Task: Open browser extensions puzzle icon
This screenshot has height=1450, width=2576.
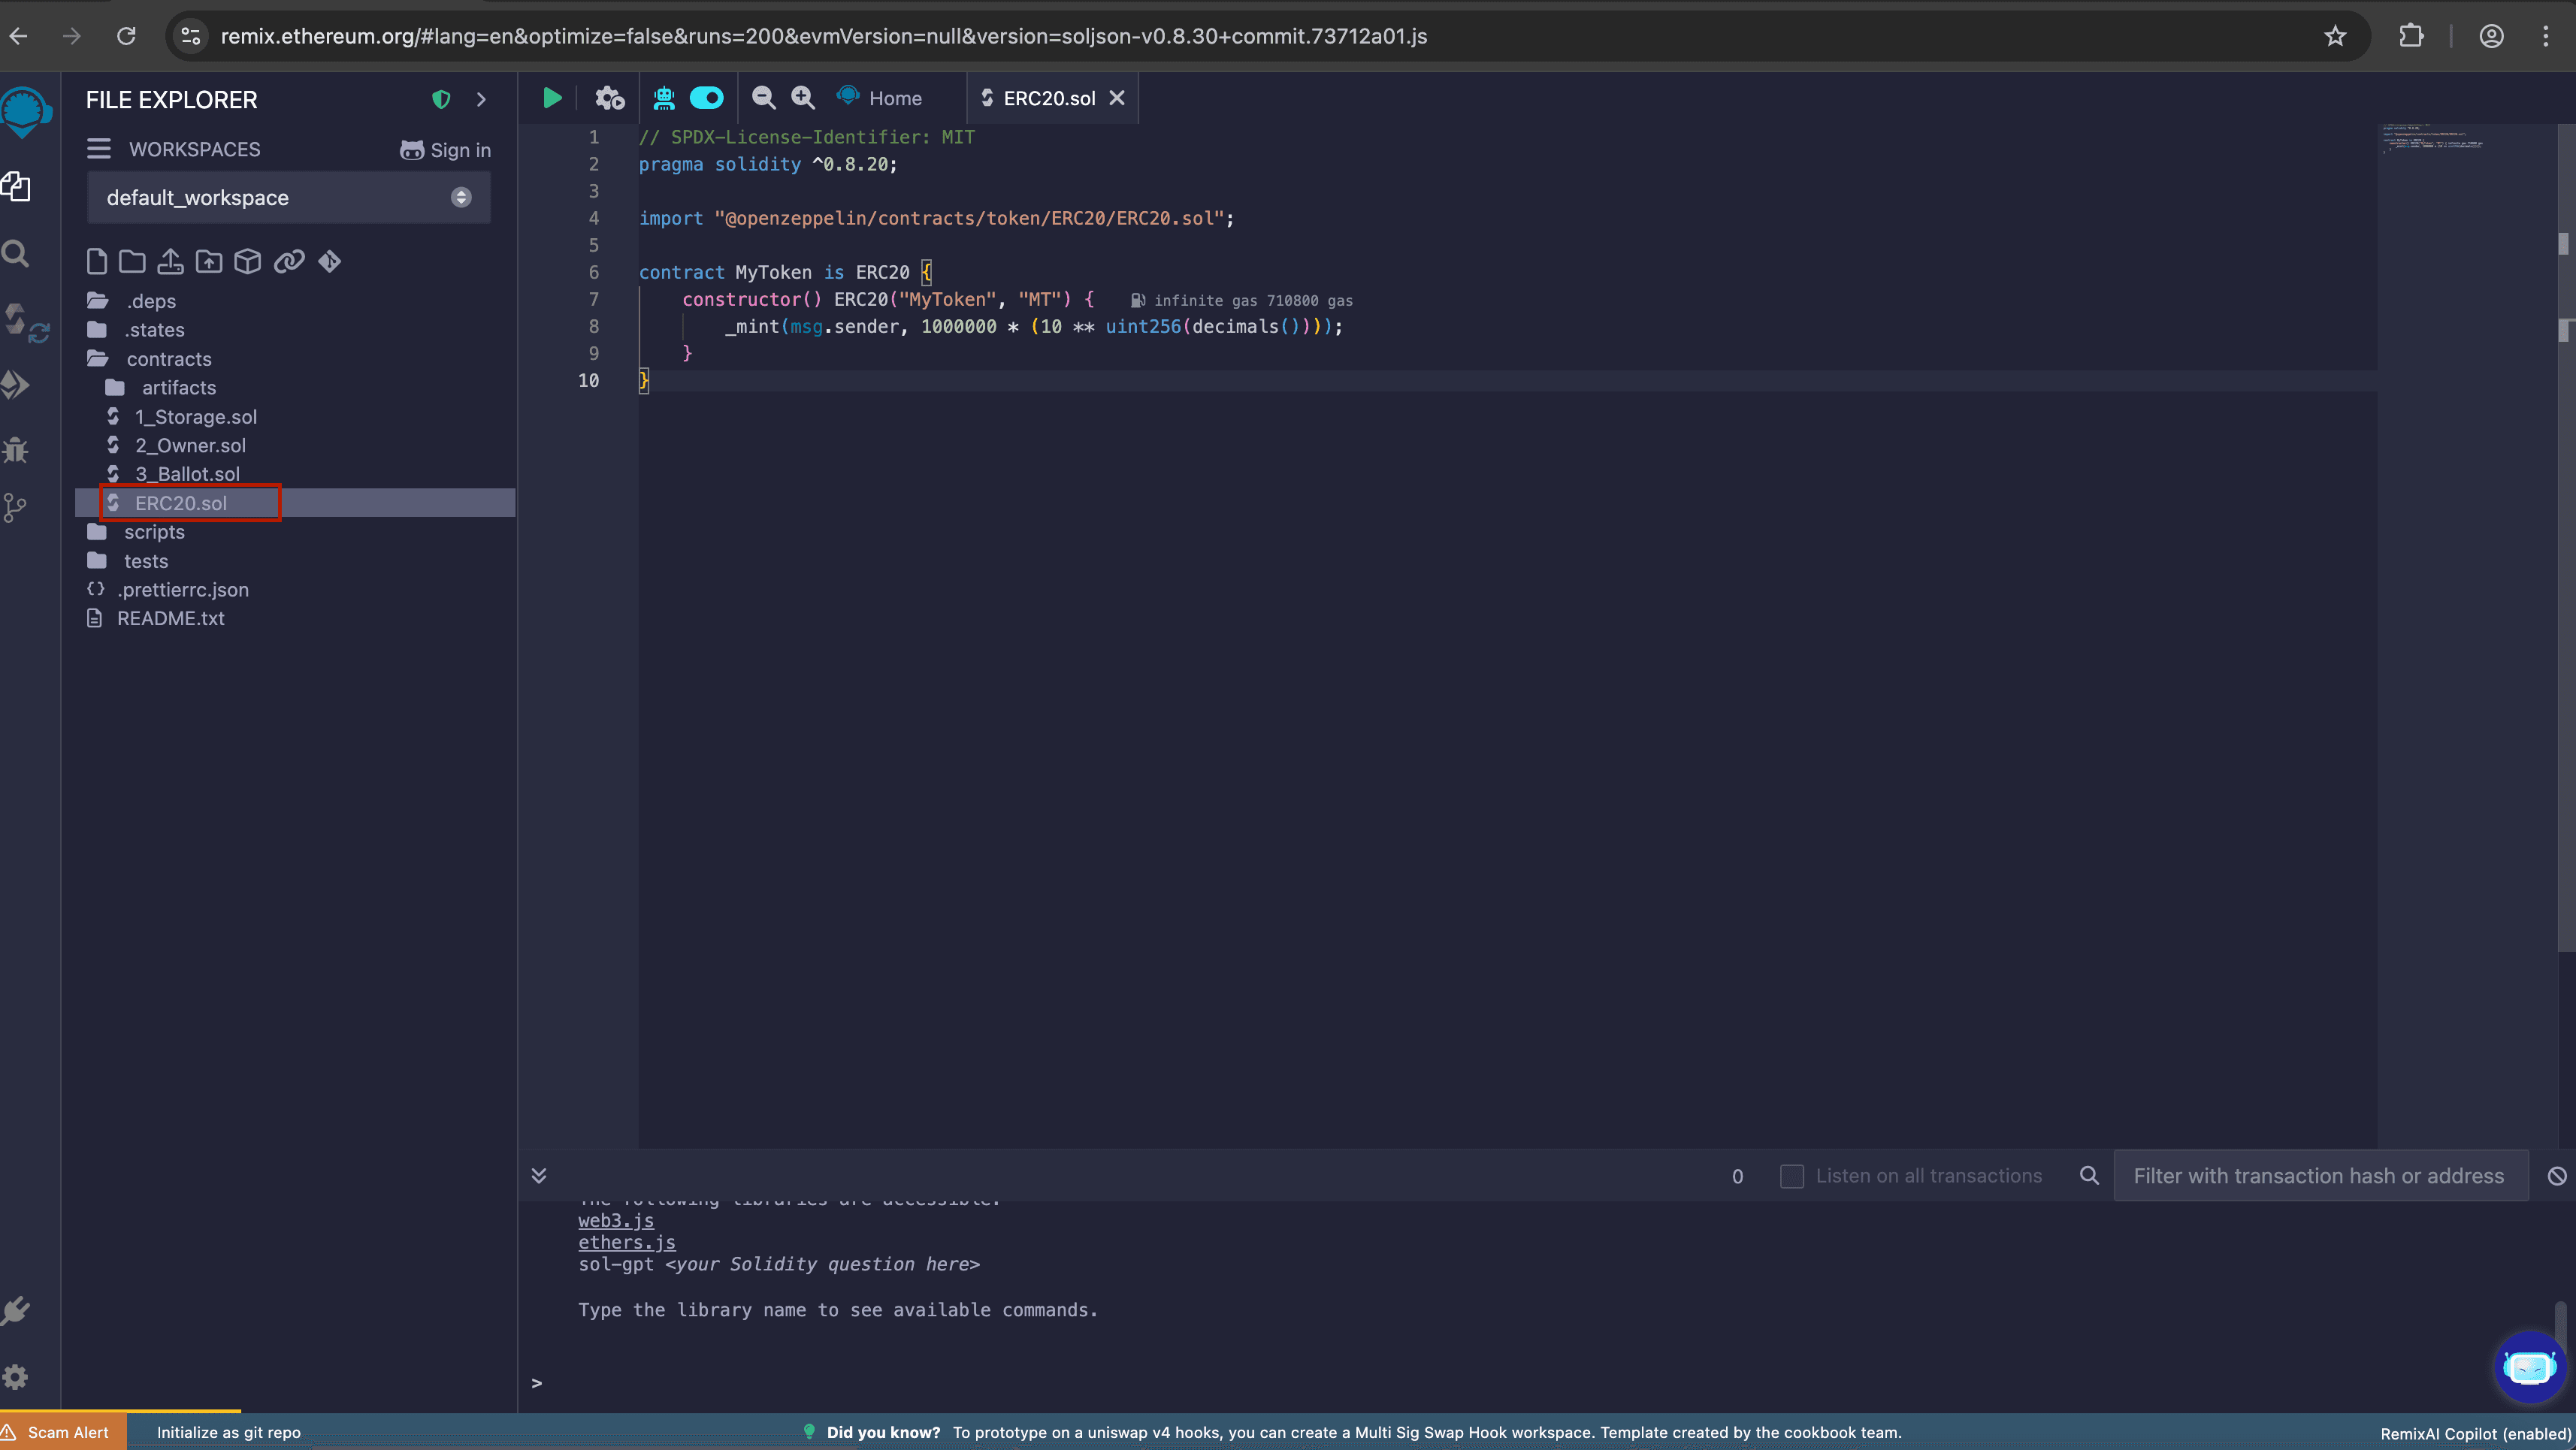Action: (2411, 36)
